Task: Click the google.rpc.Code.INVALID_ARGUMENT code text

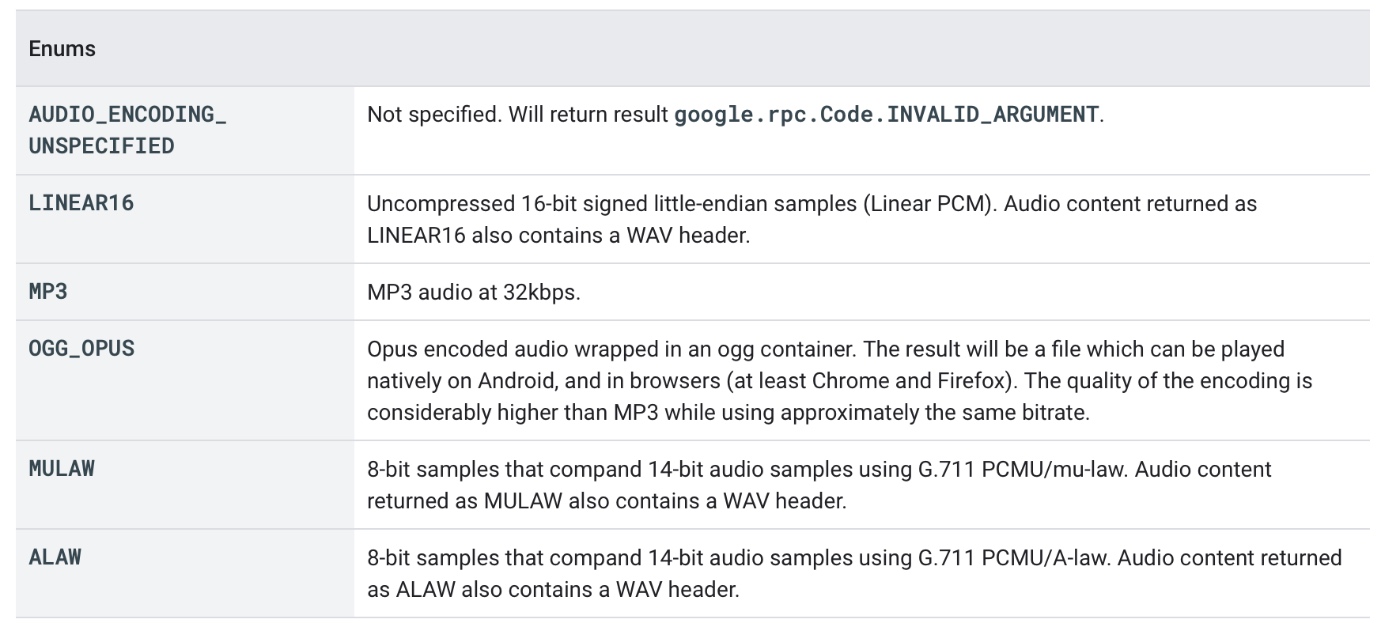Action: [886, 114]
